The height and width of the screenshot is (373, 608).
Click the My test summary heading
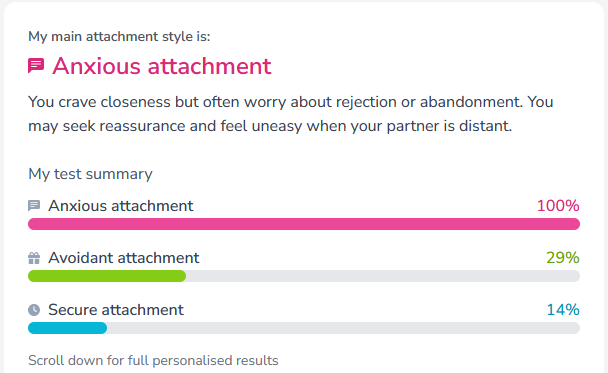90,174
